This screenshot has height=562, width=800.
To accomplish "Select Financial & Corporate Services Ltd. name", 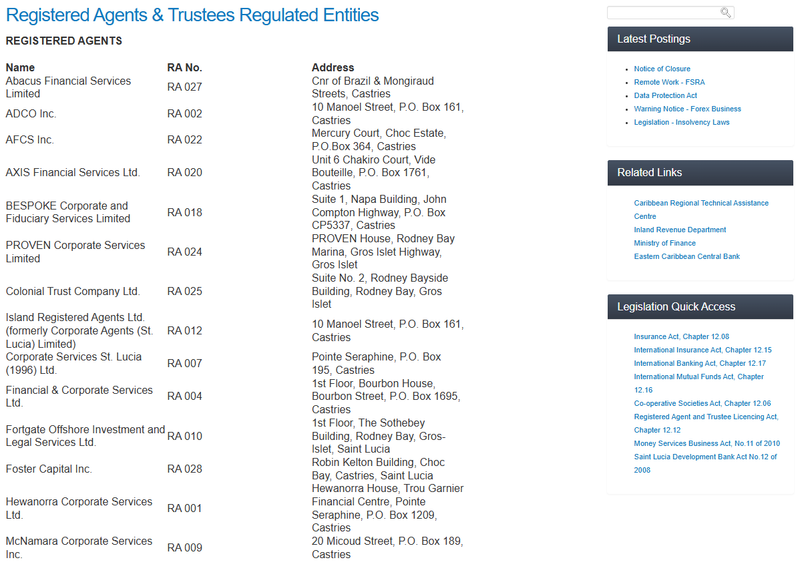I will [79, 396].
